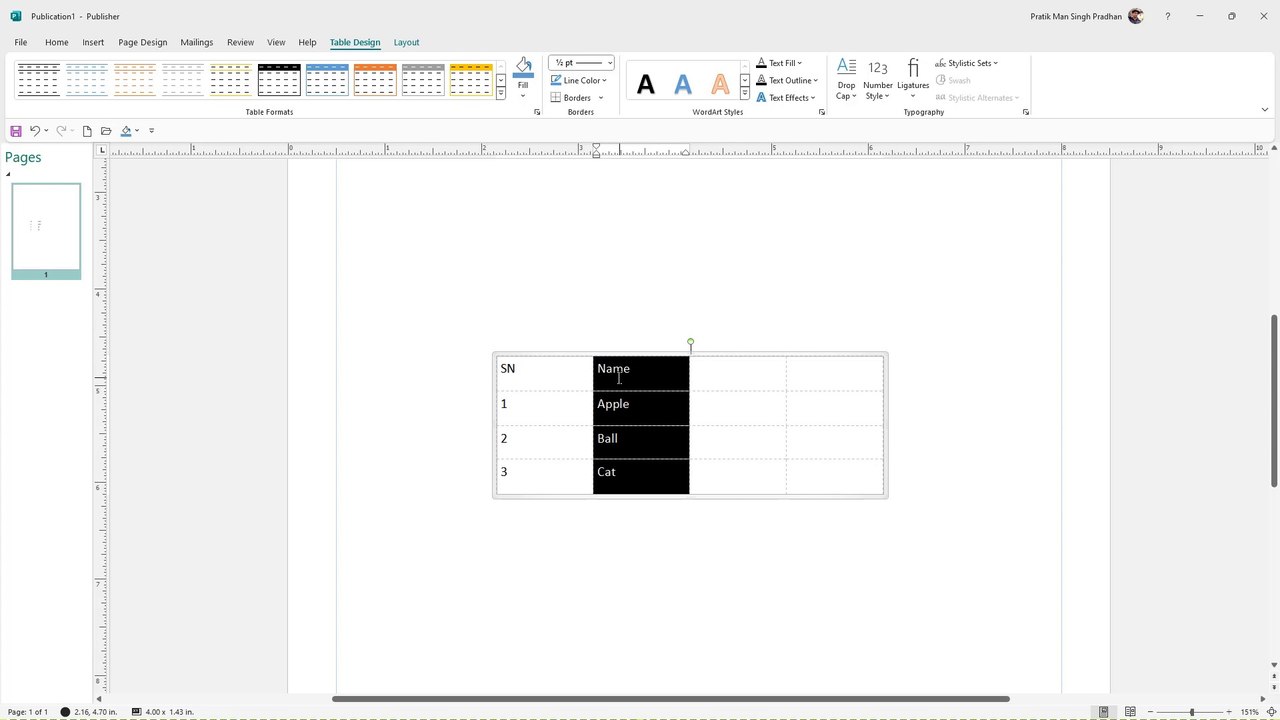Click the Undo arrow icon
Image resolution: width=1280 pixels, height=720 pixels.
point(35,131)
